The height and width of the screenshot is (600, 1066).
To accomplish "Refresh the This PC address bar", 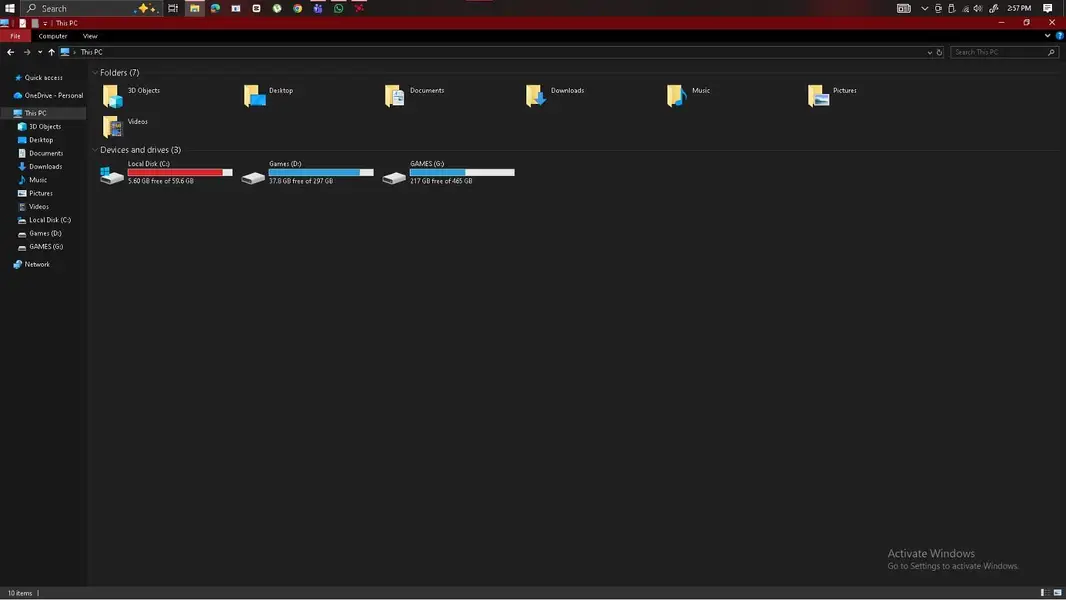I will point(940,52).
